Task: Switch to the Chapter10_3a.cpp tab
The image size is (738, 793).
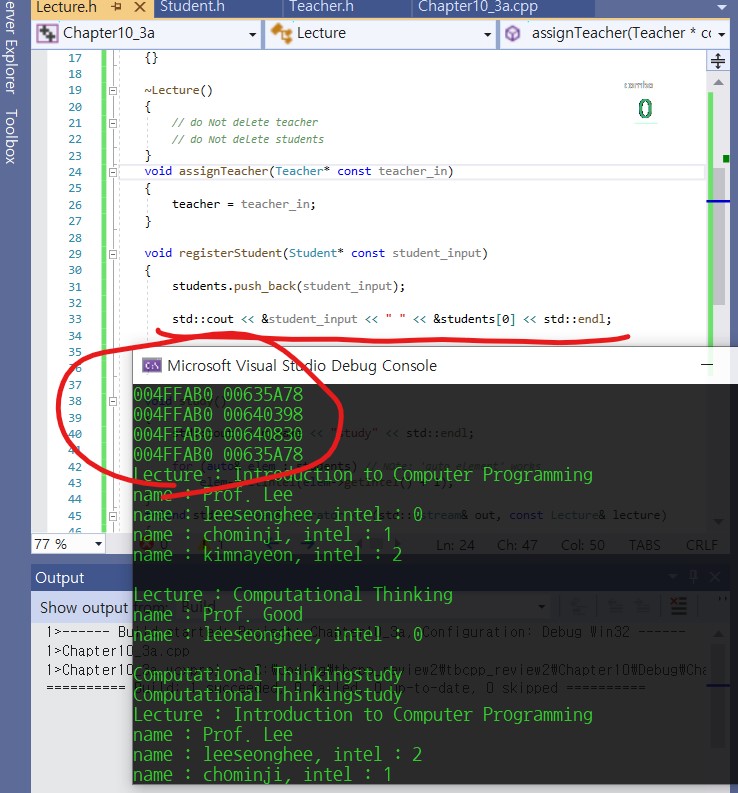Action: pyautogui.click(x=477, y=7)
